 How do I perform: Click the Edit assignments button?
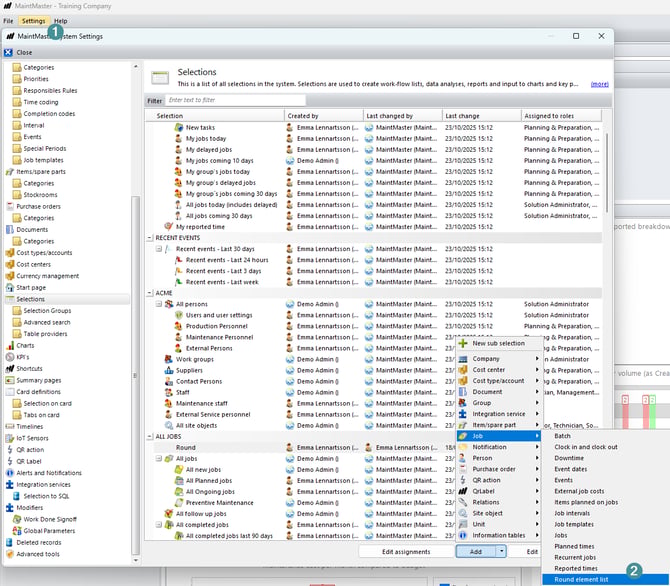pyautogui.click(x=406, y=551)
